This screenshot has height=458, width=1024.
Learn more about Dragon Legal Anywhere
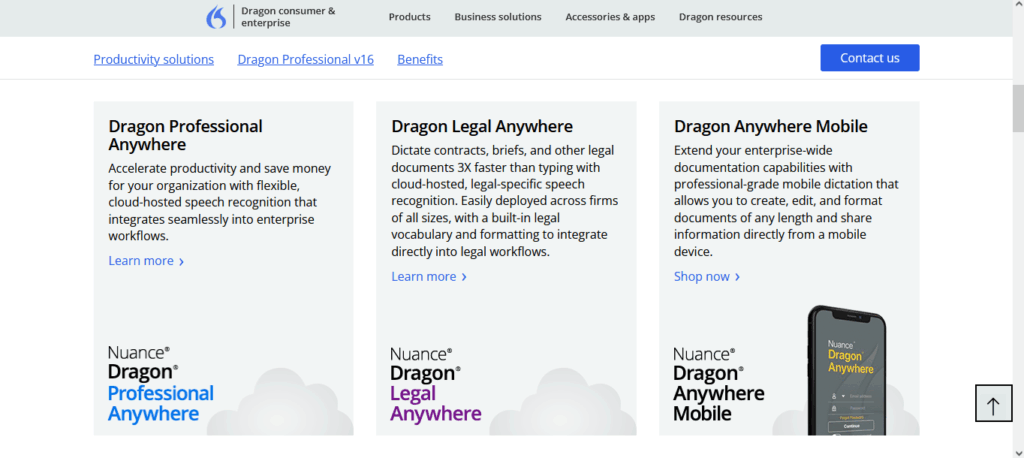point(429,276)
